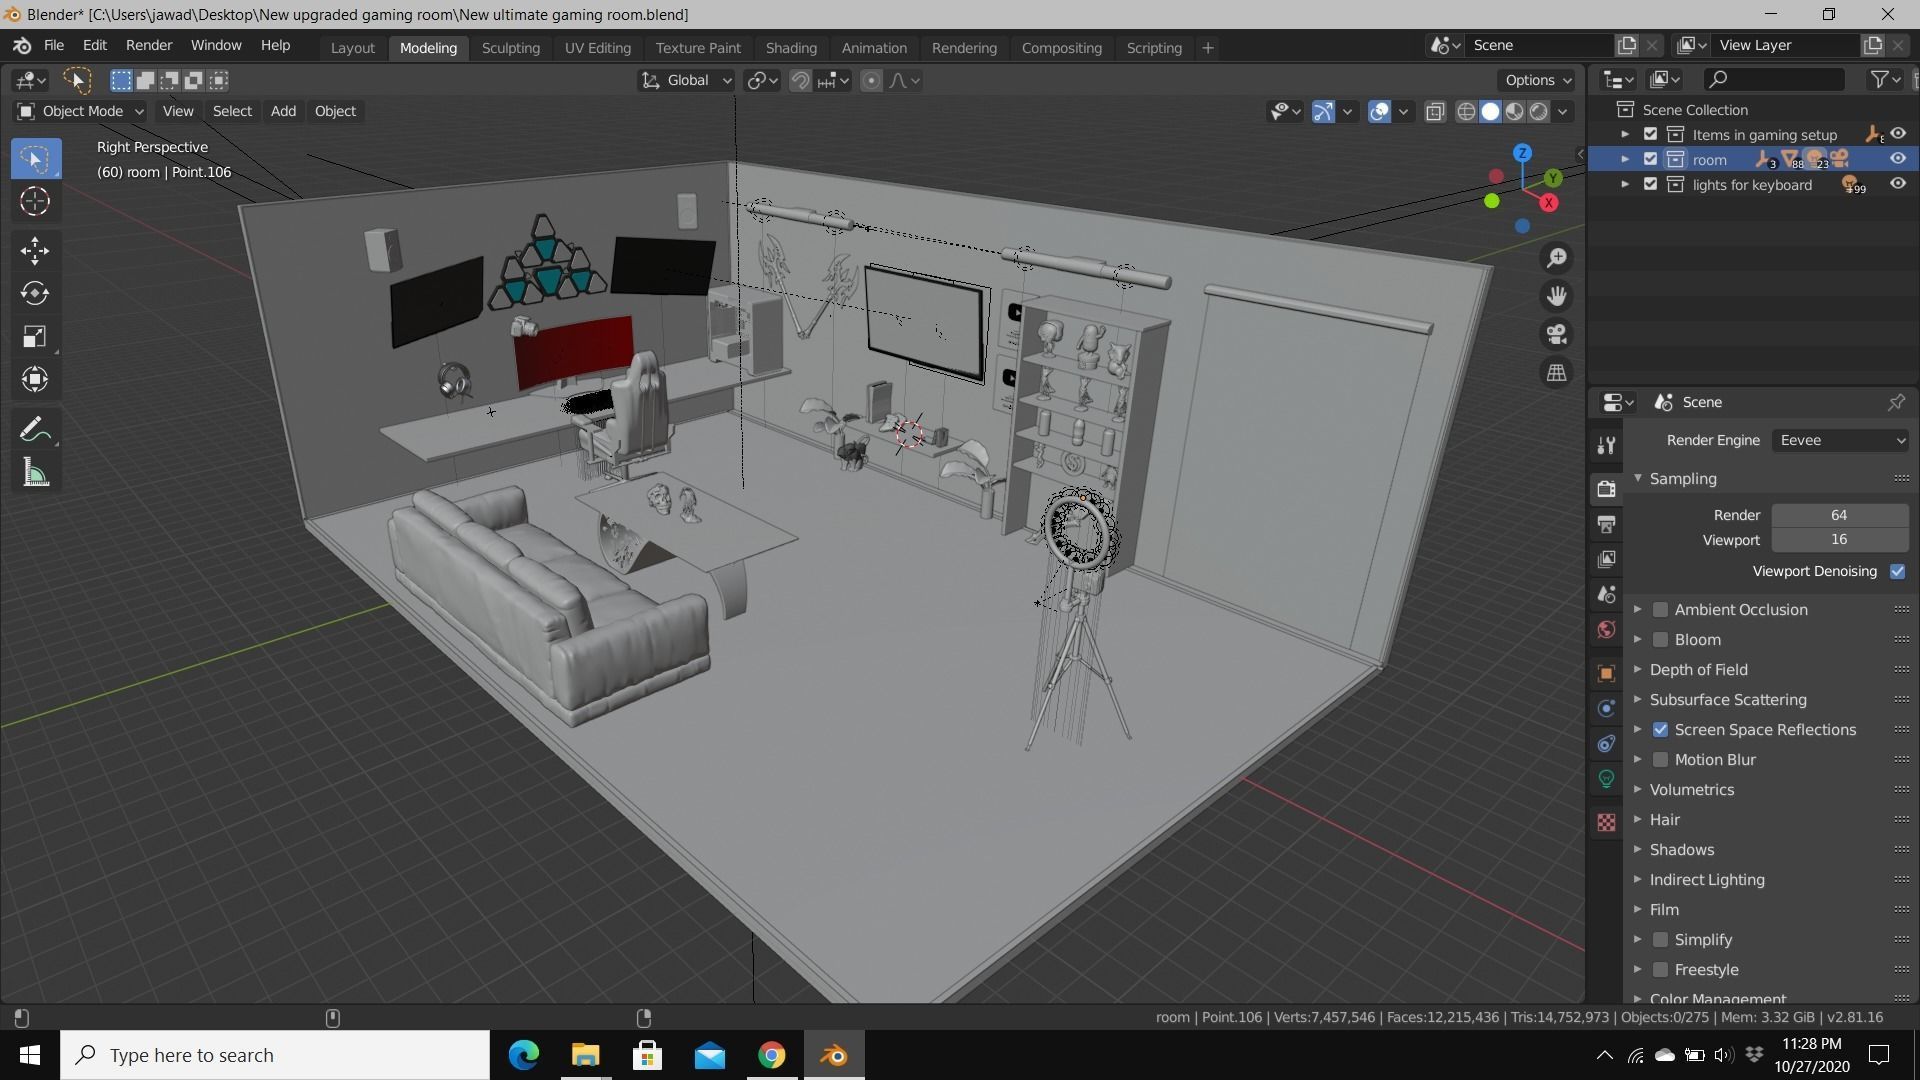Click the viewport View menu button

[178, 111]
